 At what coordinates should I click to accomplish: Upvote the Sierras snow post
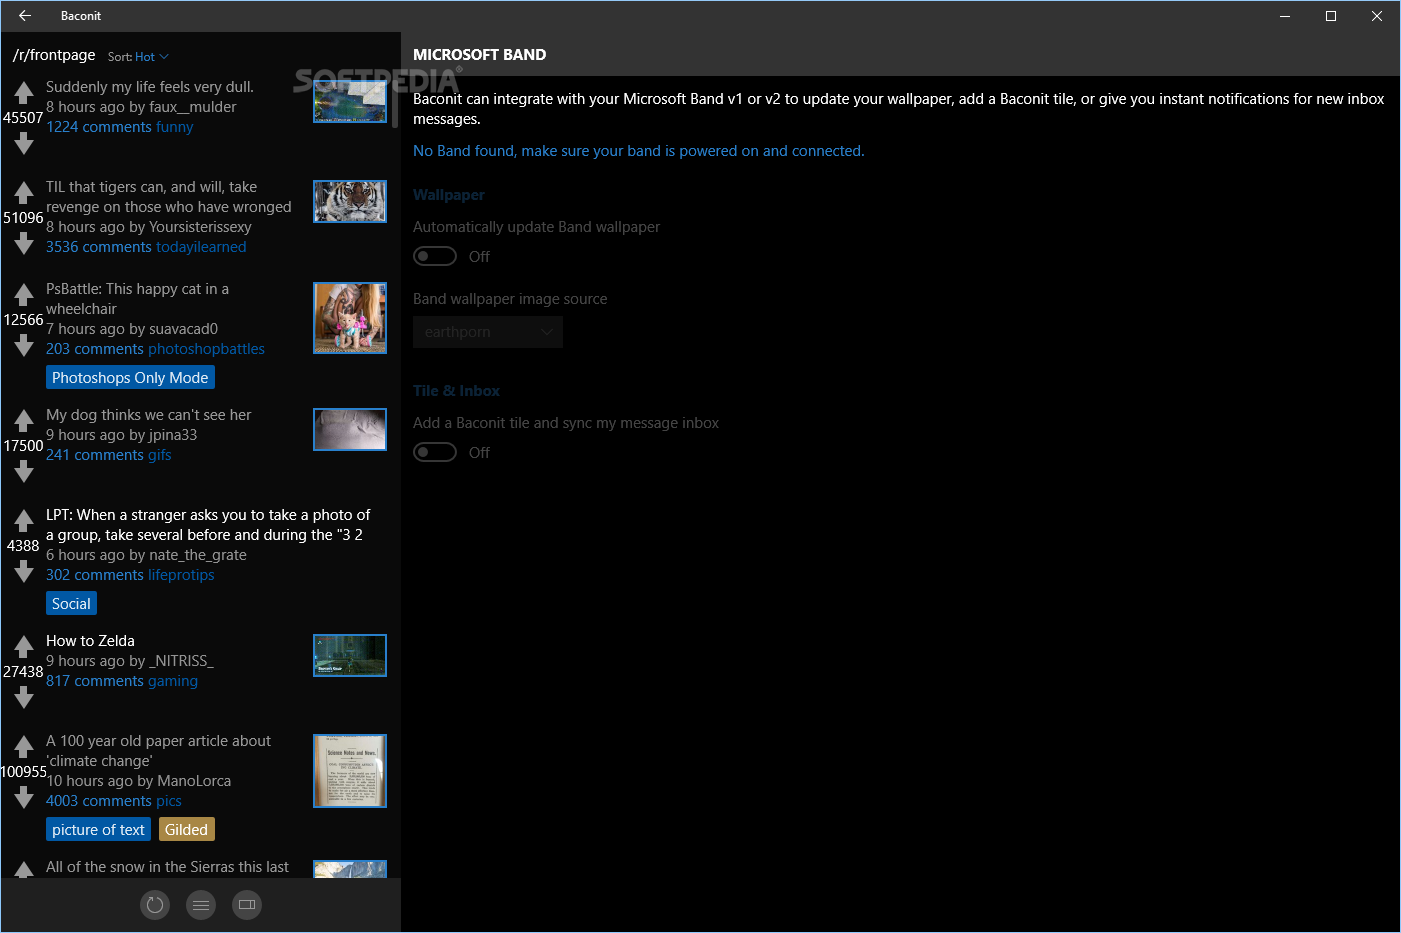[24, 870]
